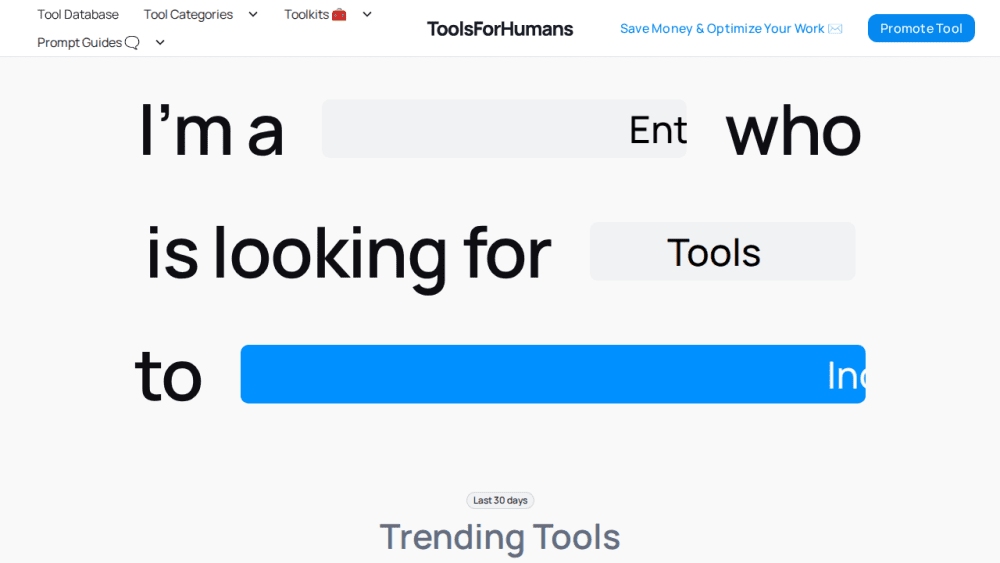1000x563 pixels.
Task: Open the Toolkits menu item
Action: pos(315,14)
